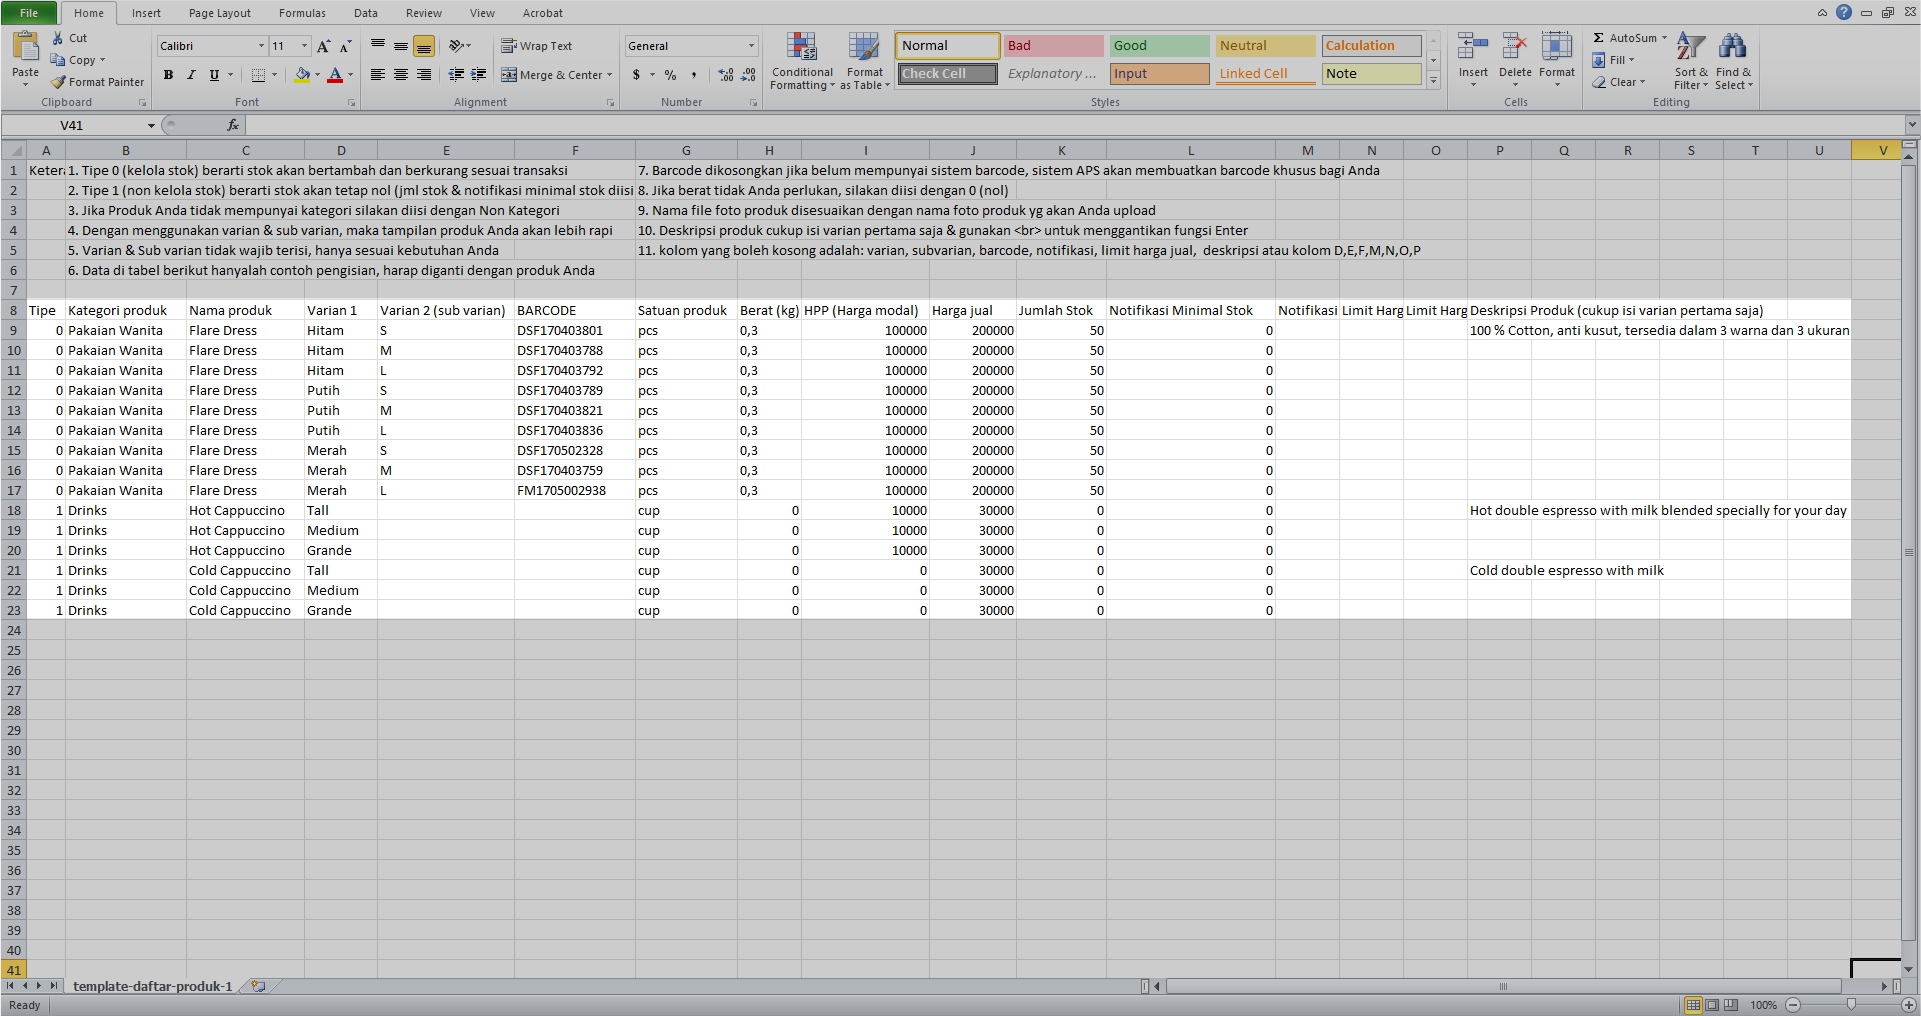Click the Format as Table icon
The width and height of the screenshot is (1921, 1016).
(864, 48)
